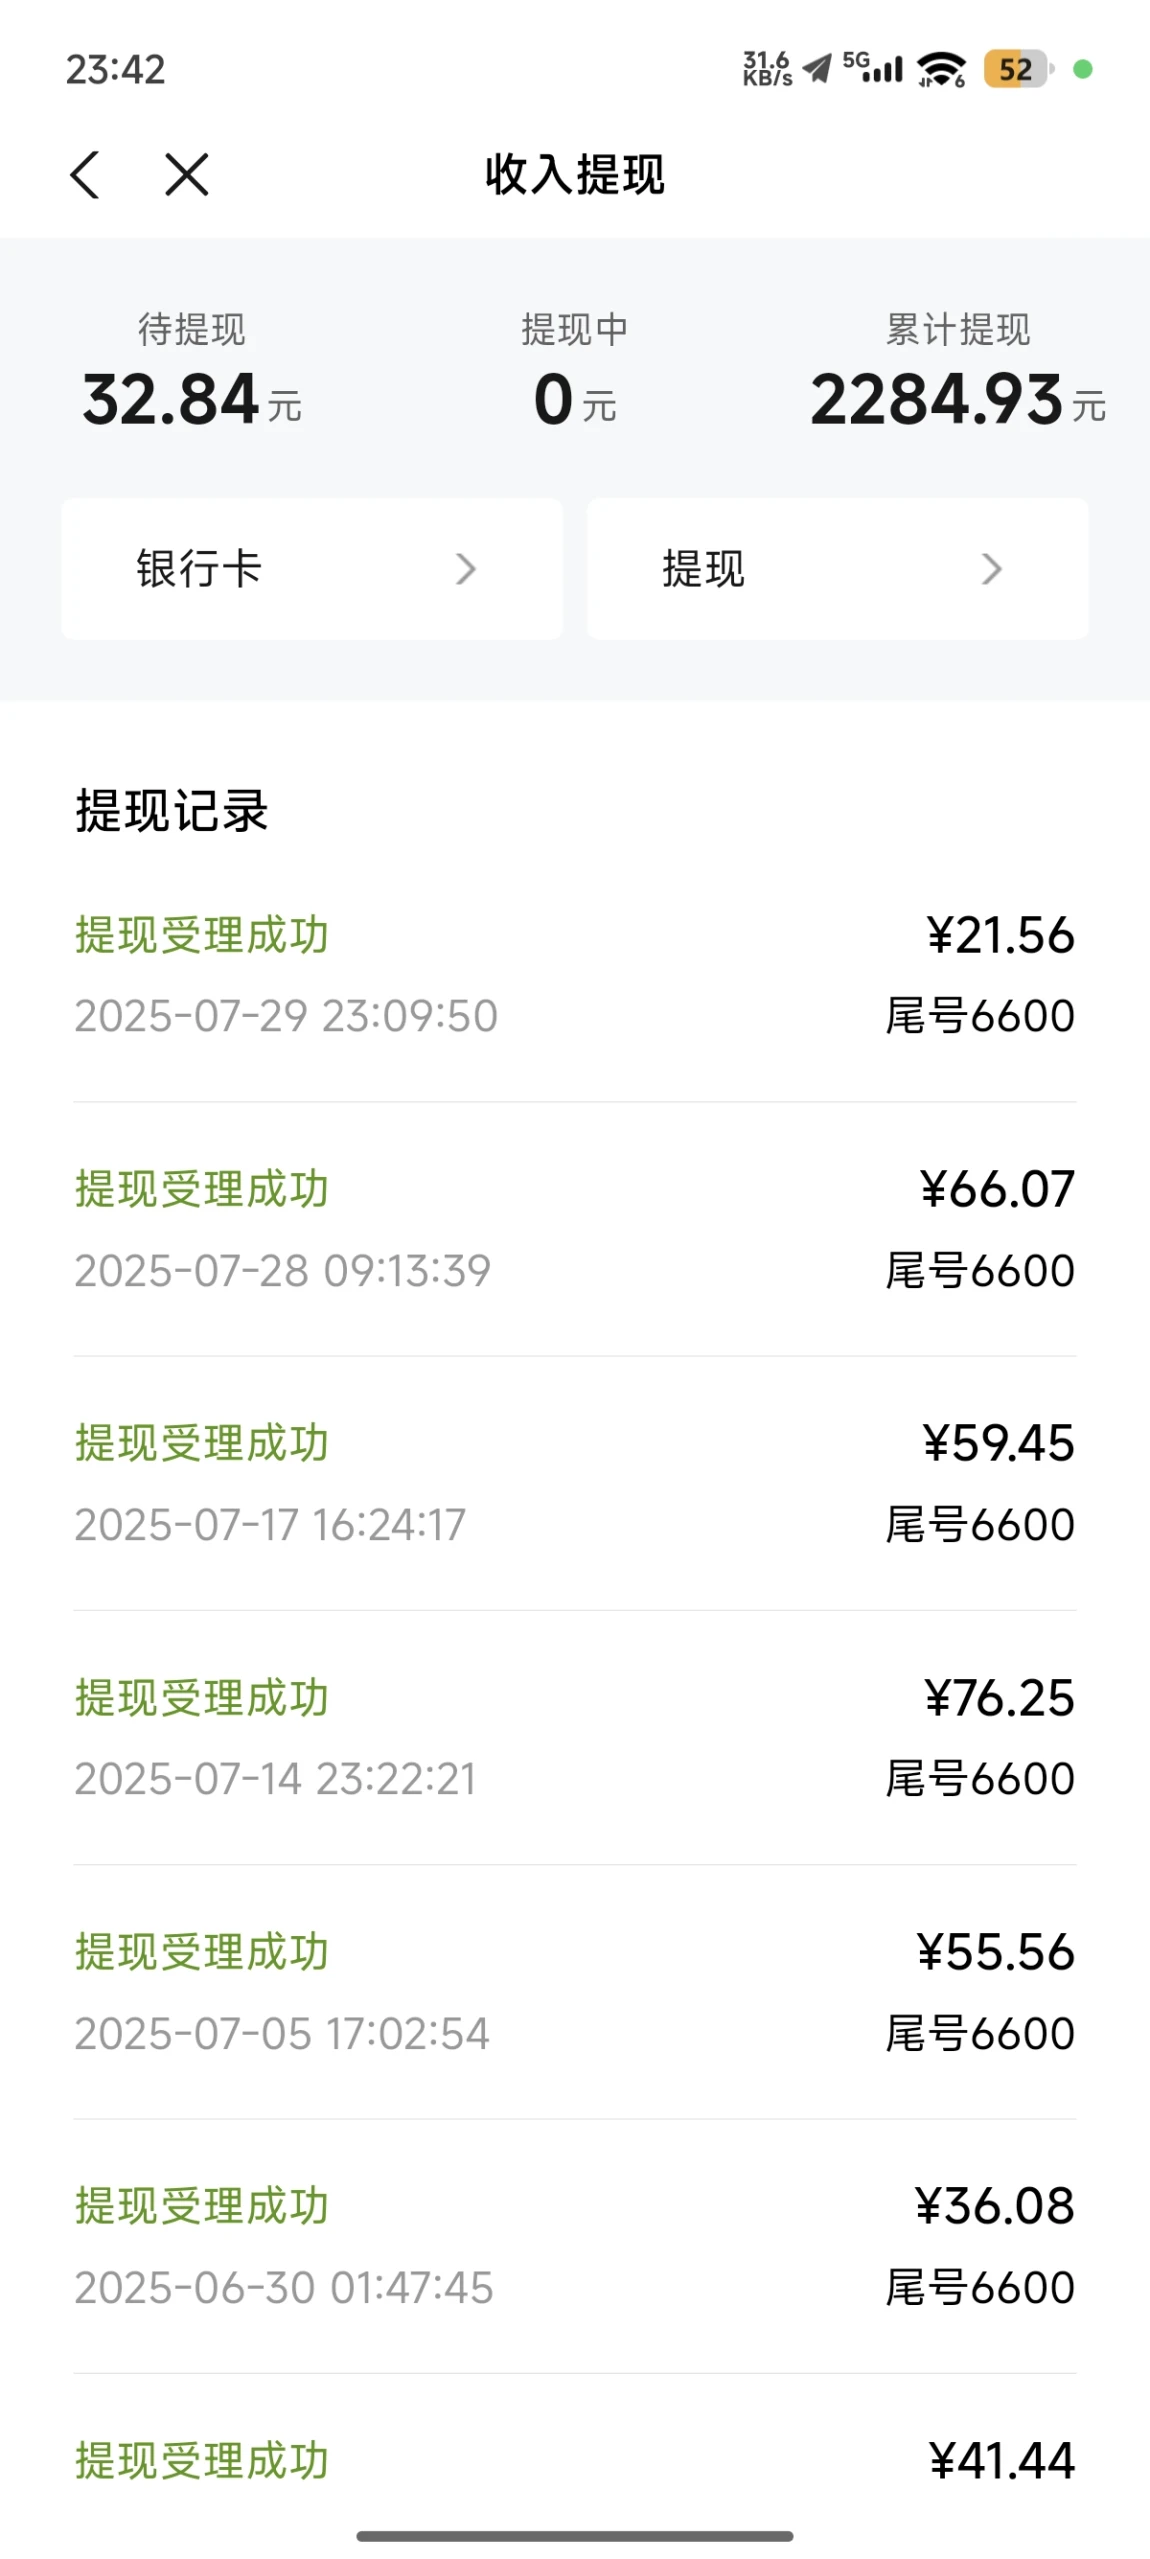Image resolution: width=1150 pixels, height=2559 pixels.
Task: Open the ¥76.25 withdrawal record
Action: tap(575, 1737)
